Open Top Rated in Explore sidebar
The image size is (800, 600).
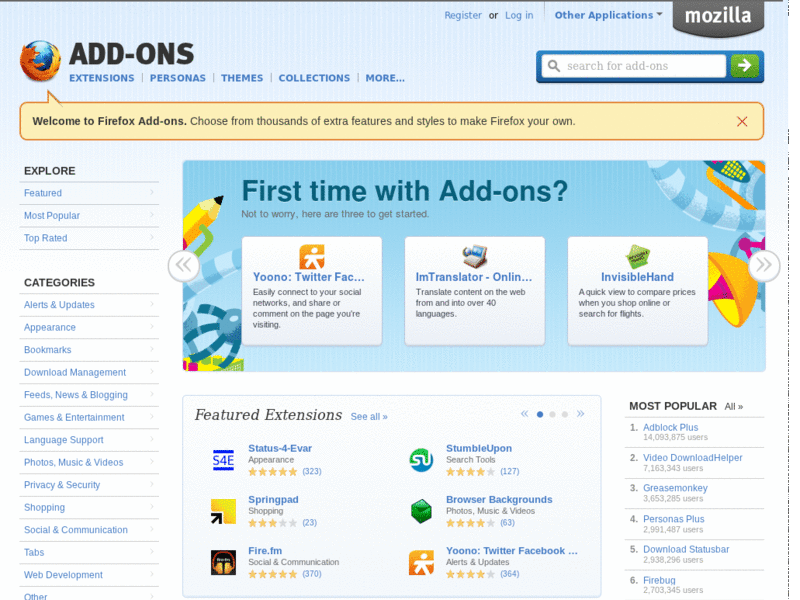(89, 238)
